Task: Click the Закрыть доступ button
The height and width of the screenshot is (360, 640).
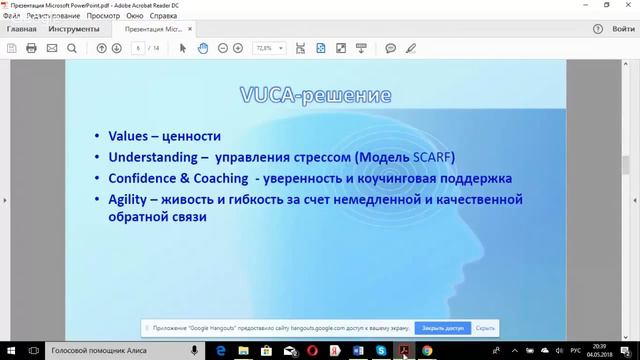Action: 443,328
